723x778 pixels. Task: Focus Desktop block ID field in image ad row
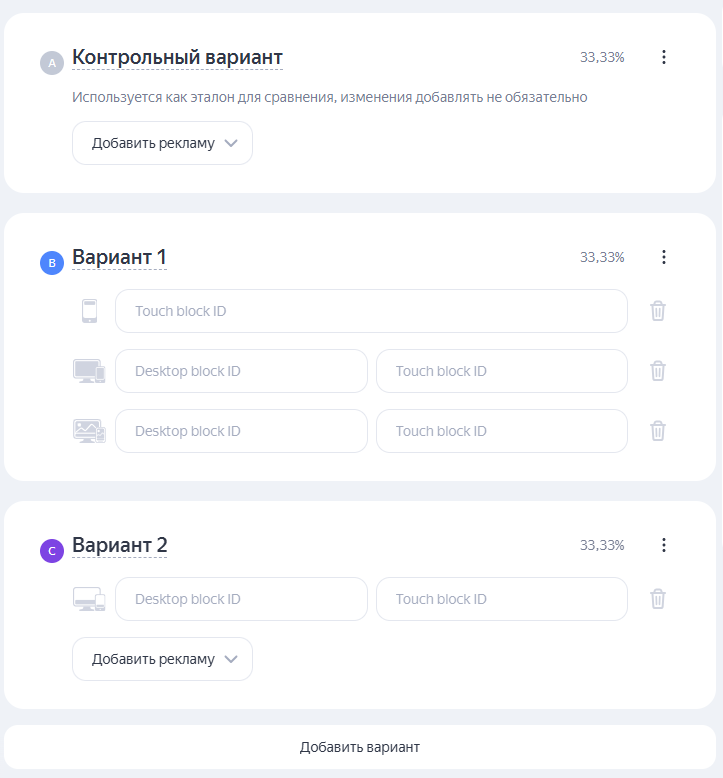pyautogui.click(x=241, y=431)
